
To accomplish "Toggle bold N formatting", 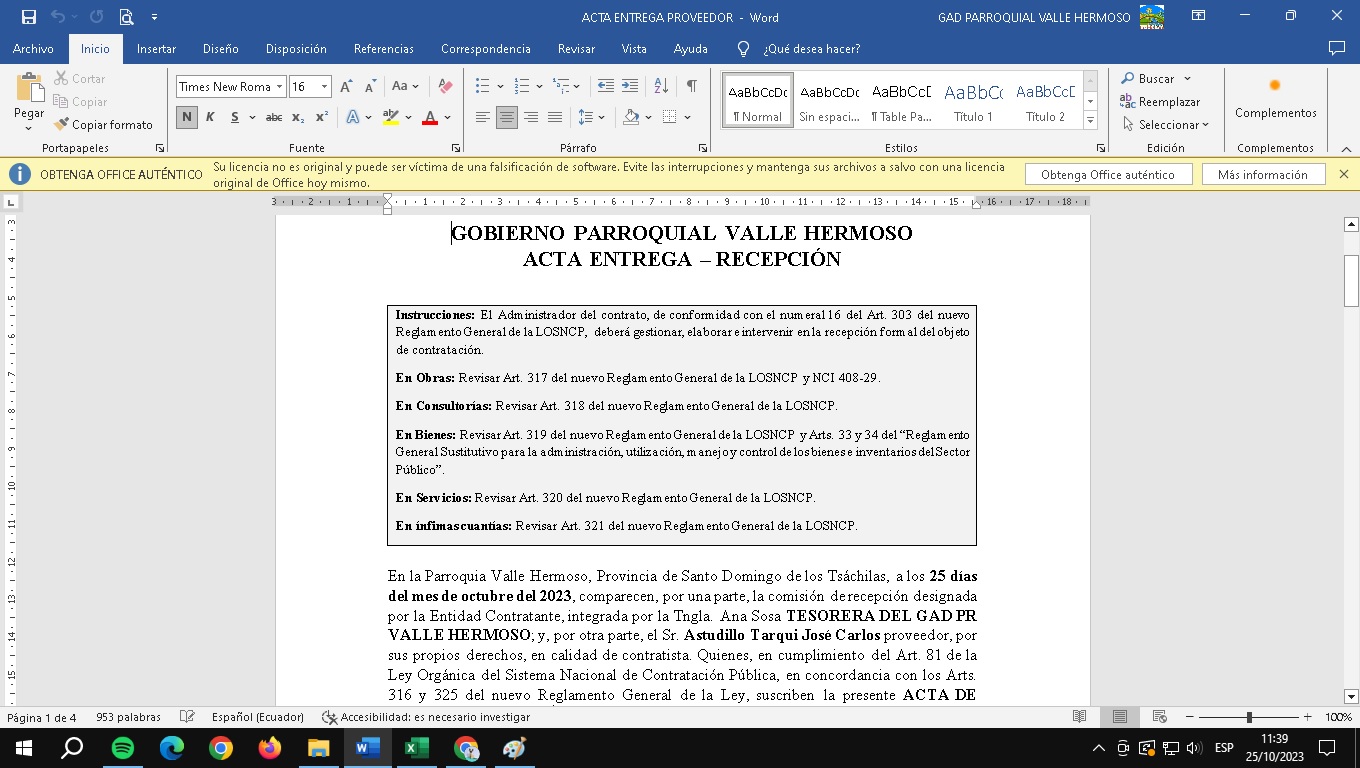I will click(187, 117).
